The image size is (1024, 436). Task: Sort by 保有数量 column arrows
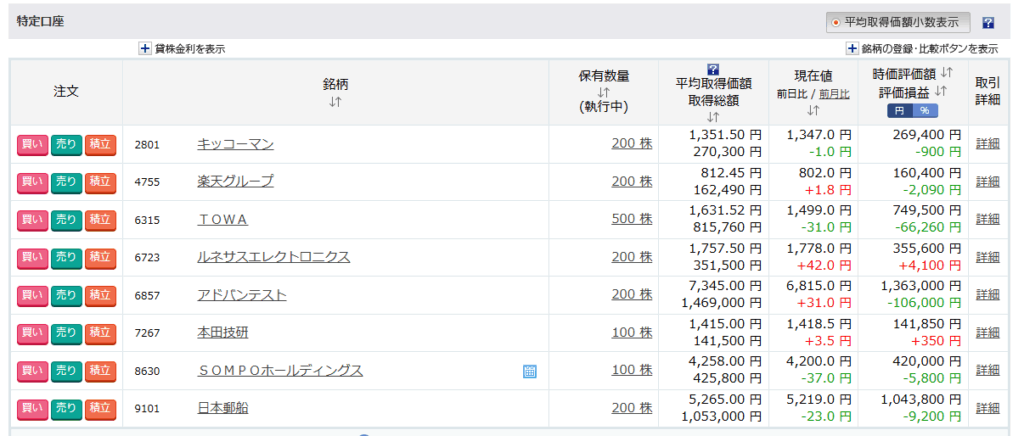(x=603, y=93)
